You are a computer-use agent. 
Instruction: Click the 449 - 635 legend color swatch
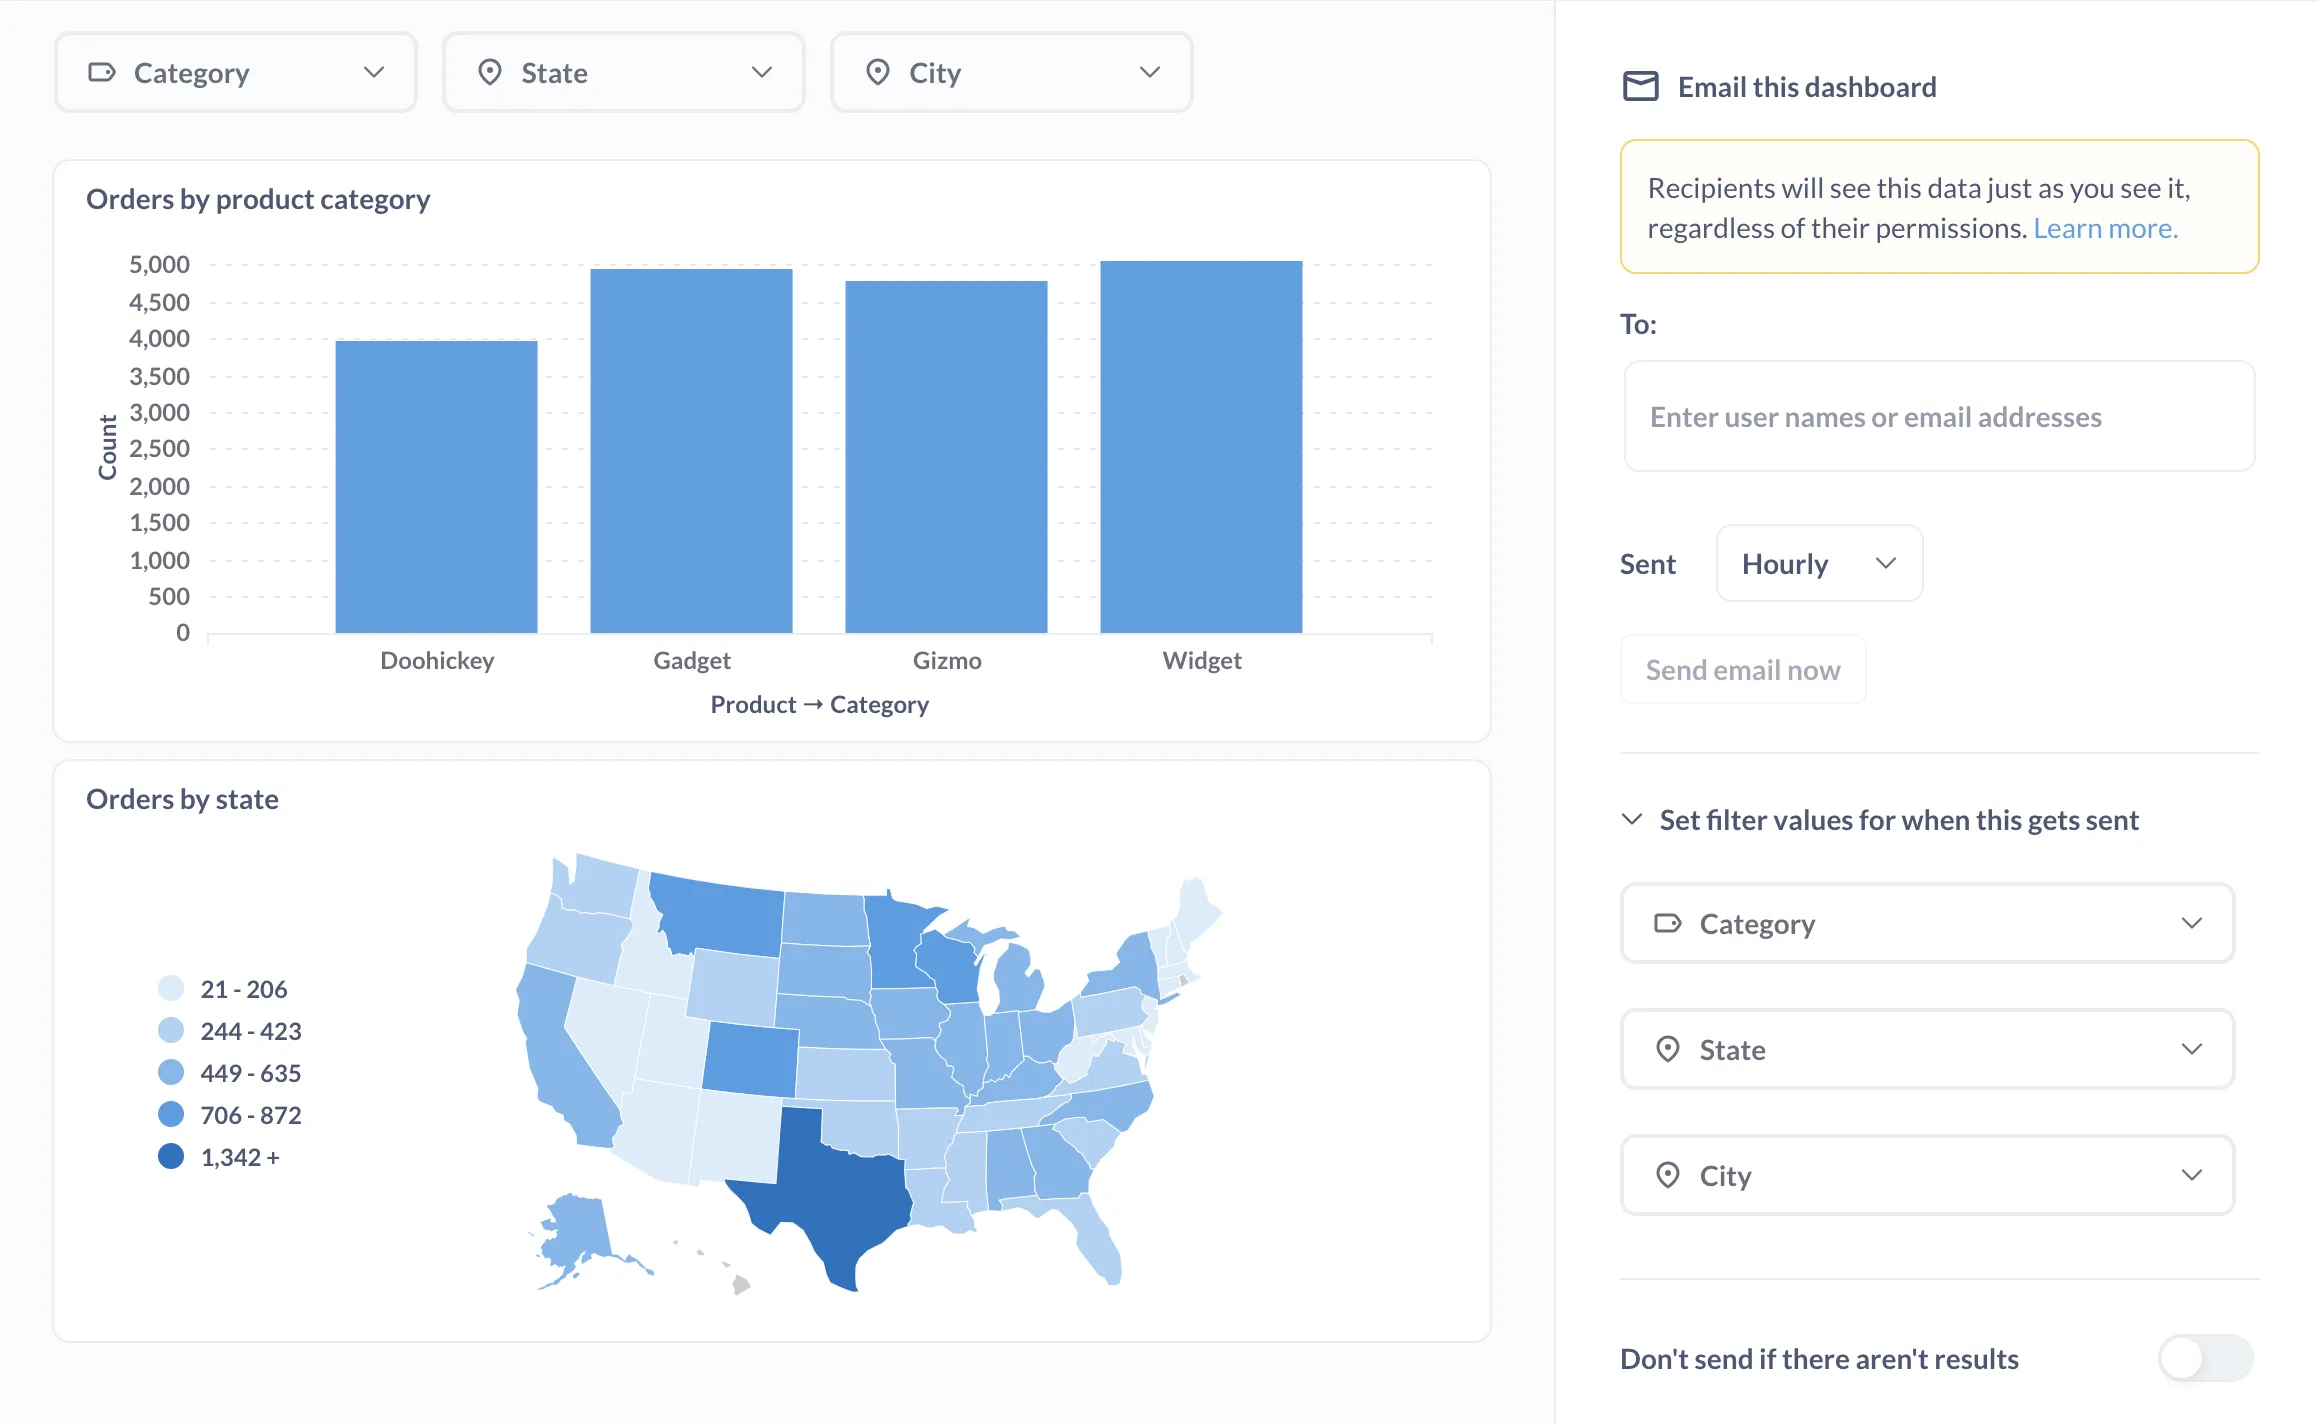[171, 1072]
